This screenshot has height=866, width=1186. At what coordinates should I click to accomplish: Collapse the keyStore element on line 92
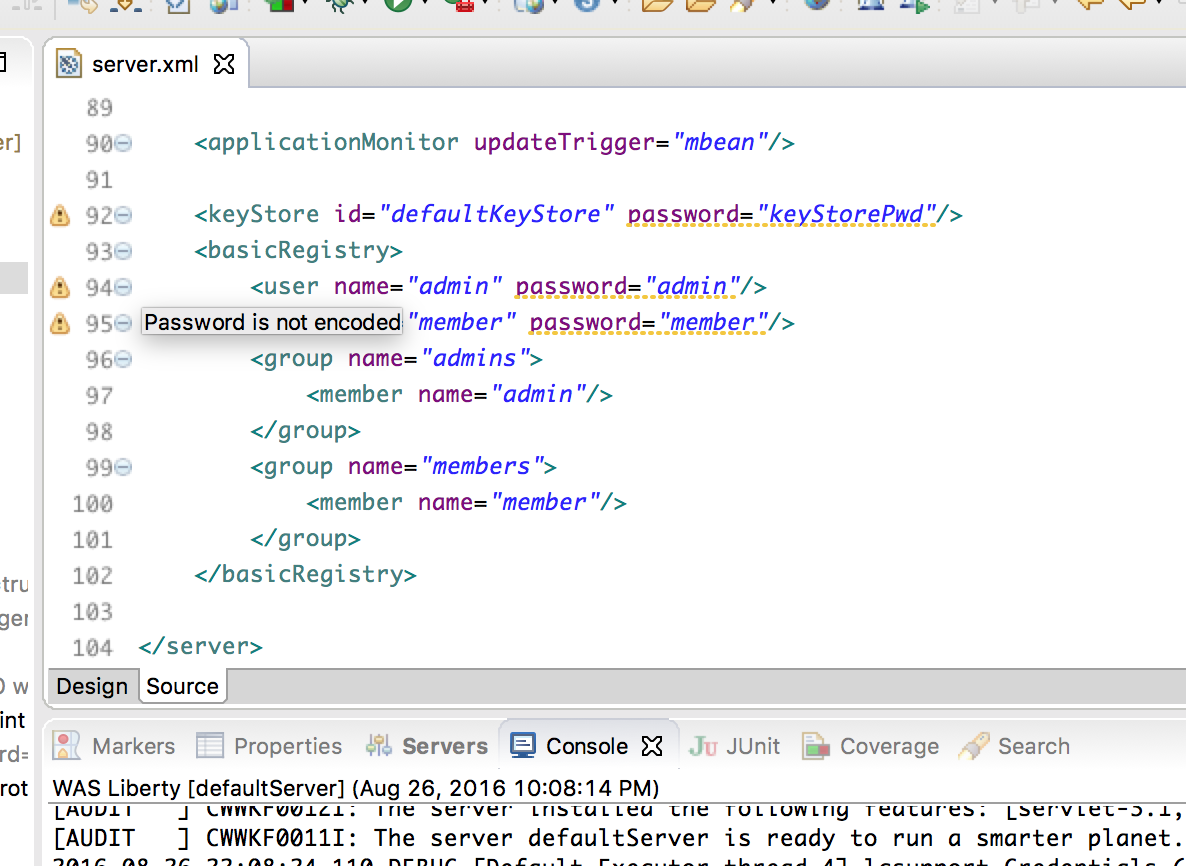(122, 214)
